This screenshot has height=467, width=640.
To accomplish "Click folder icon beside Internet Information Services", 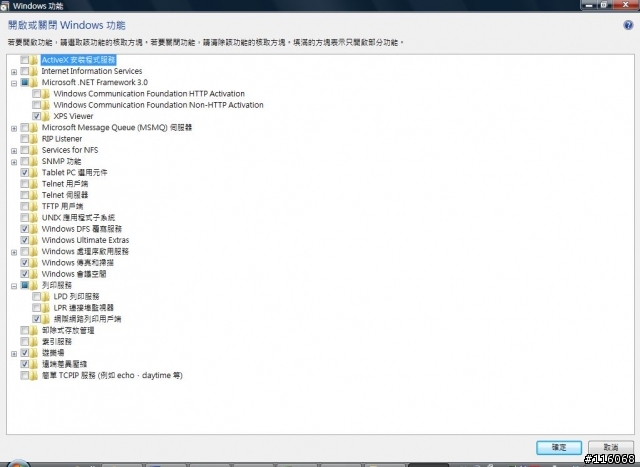I will (x=34, y=71).
